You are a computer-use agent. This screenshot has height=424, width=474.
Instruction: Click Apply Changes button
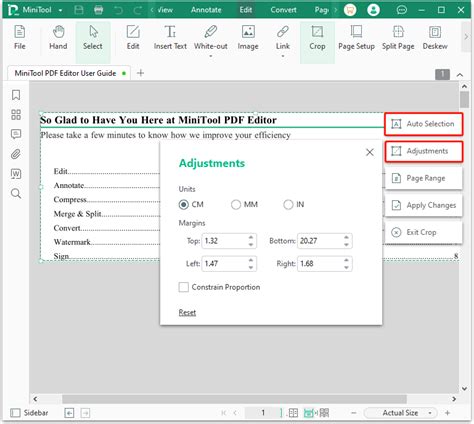coord(423,205)
